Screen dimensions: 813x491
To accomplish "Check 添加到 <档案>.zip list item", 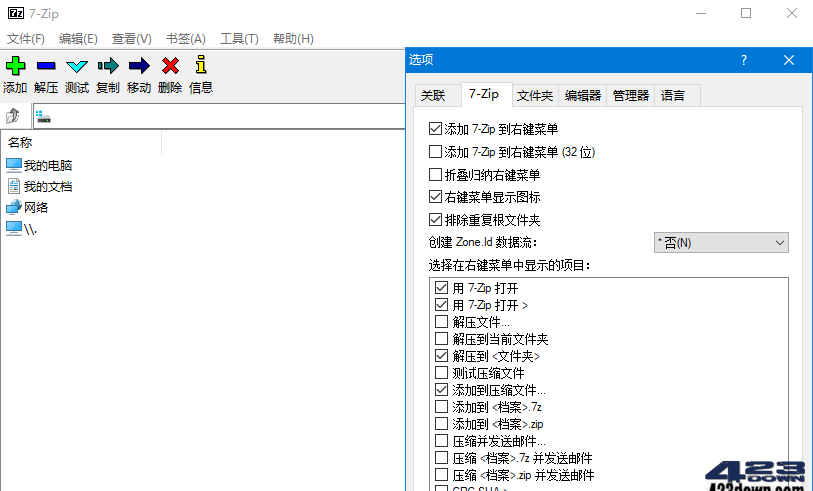I will (x=441, y=424).
